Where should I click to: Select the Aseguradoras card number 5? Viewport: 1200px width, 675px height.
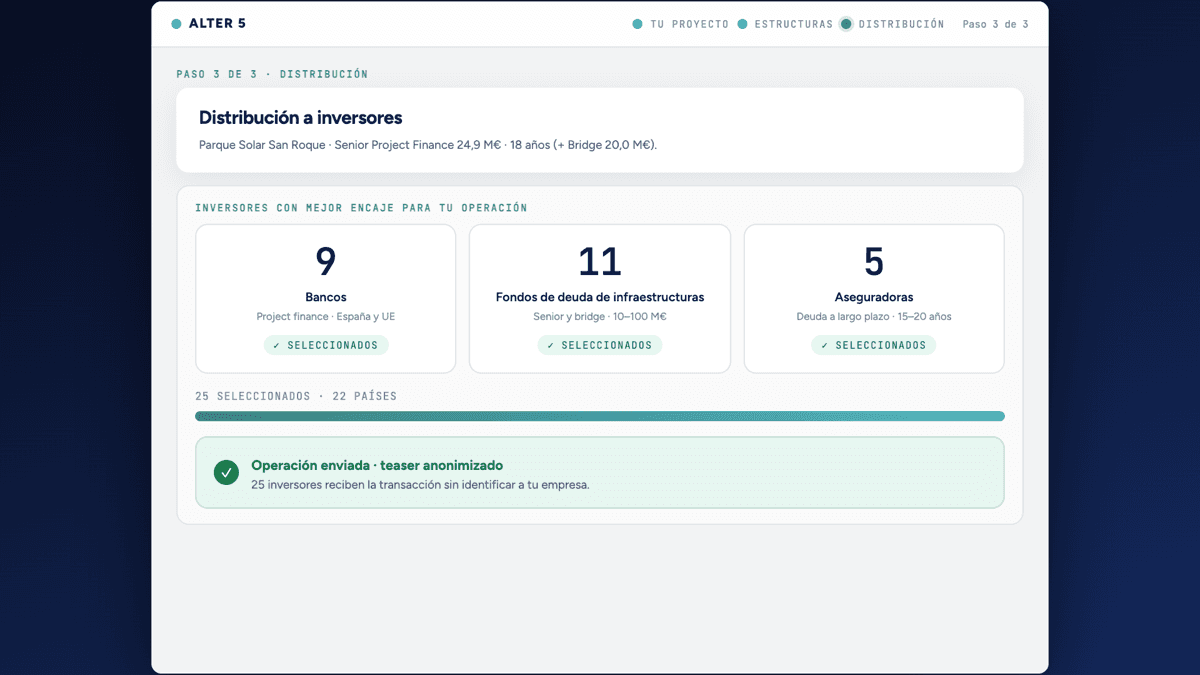tap(874, 261)
